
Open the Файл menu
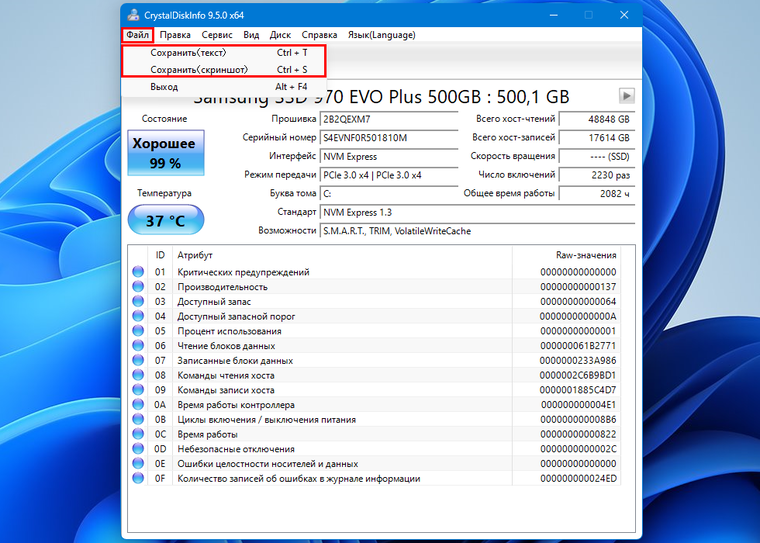137,35
